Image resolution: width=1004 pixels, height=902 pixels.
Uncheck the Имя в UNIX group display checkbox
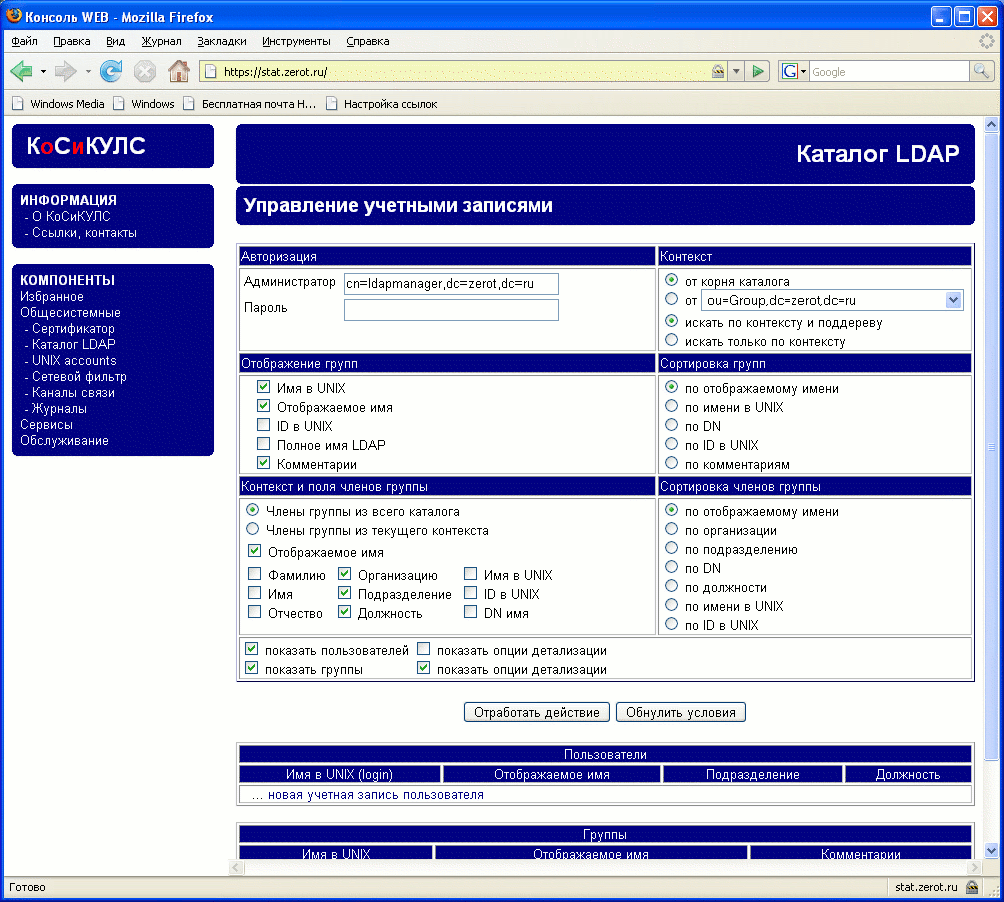(263, 387)
